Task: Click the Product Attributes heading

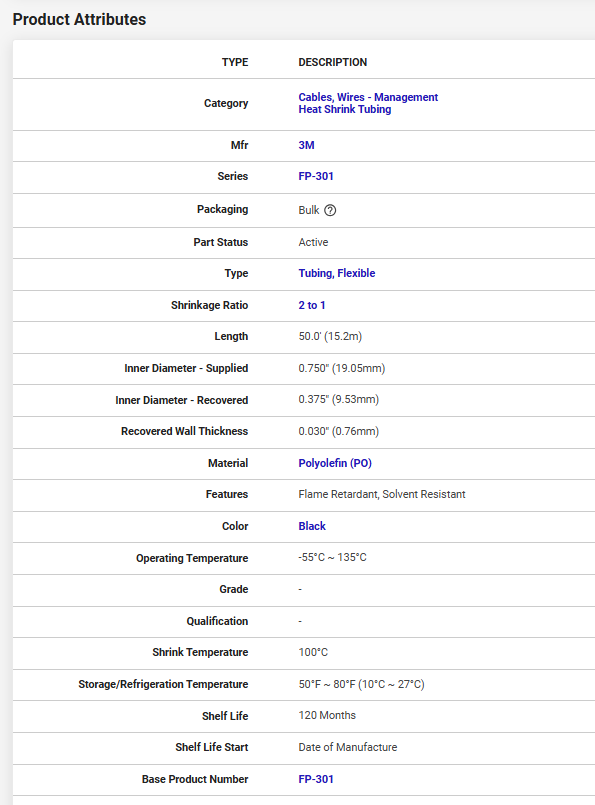Action: point(80,20)
